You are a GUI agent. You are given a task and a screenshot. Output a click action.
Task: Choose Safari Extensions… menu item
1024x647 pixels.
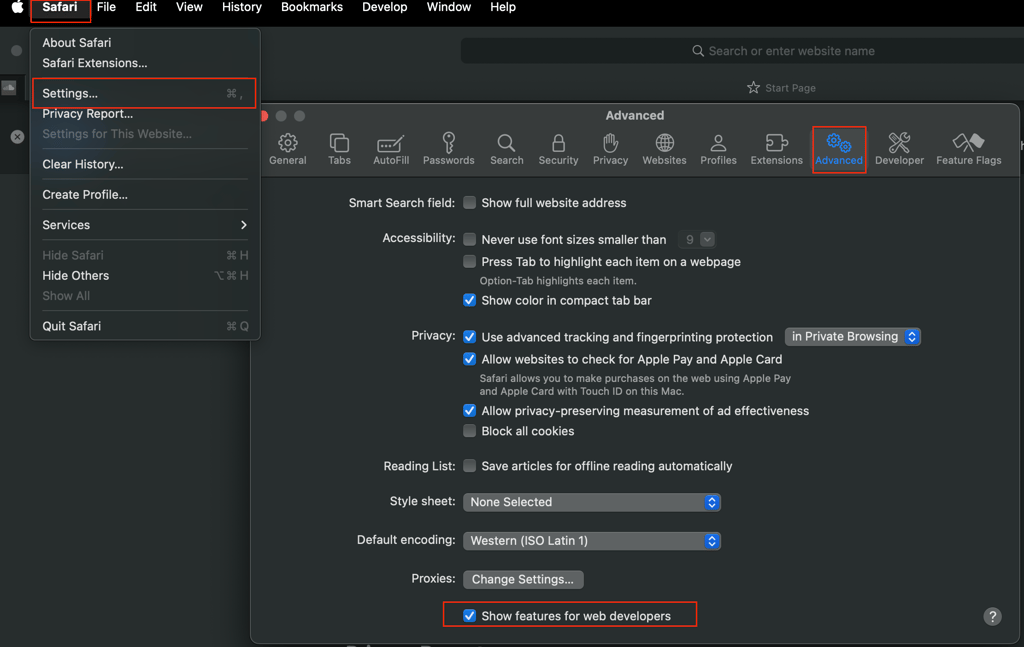145,63
